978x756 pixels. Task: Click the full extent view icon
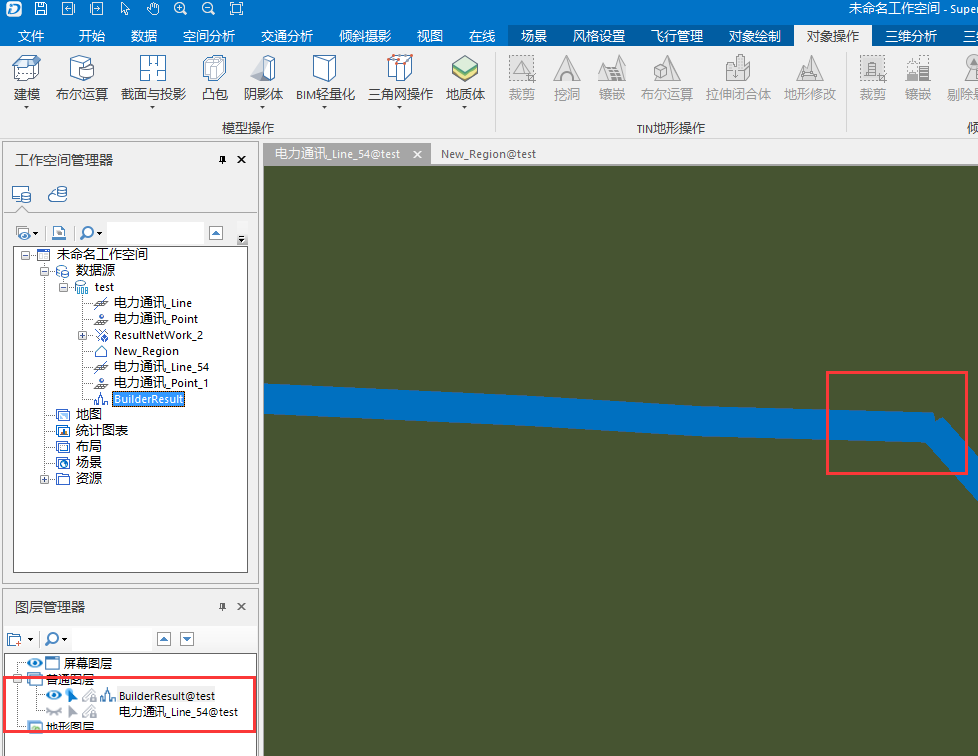pos(236,8)
